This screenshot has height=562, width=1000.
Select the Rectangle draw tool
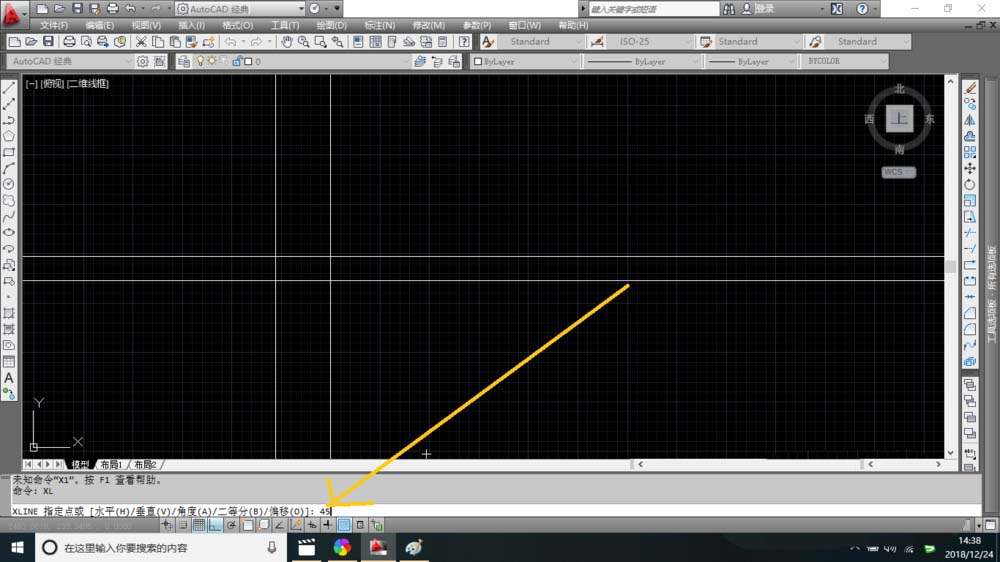9,152
